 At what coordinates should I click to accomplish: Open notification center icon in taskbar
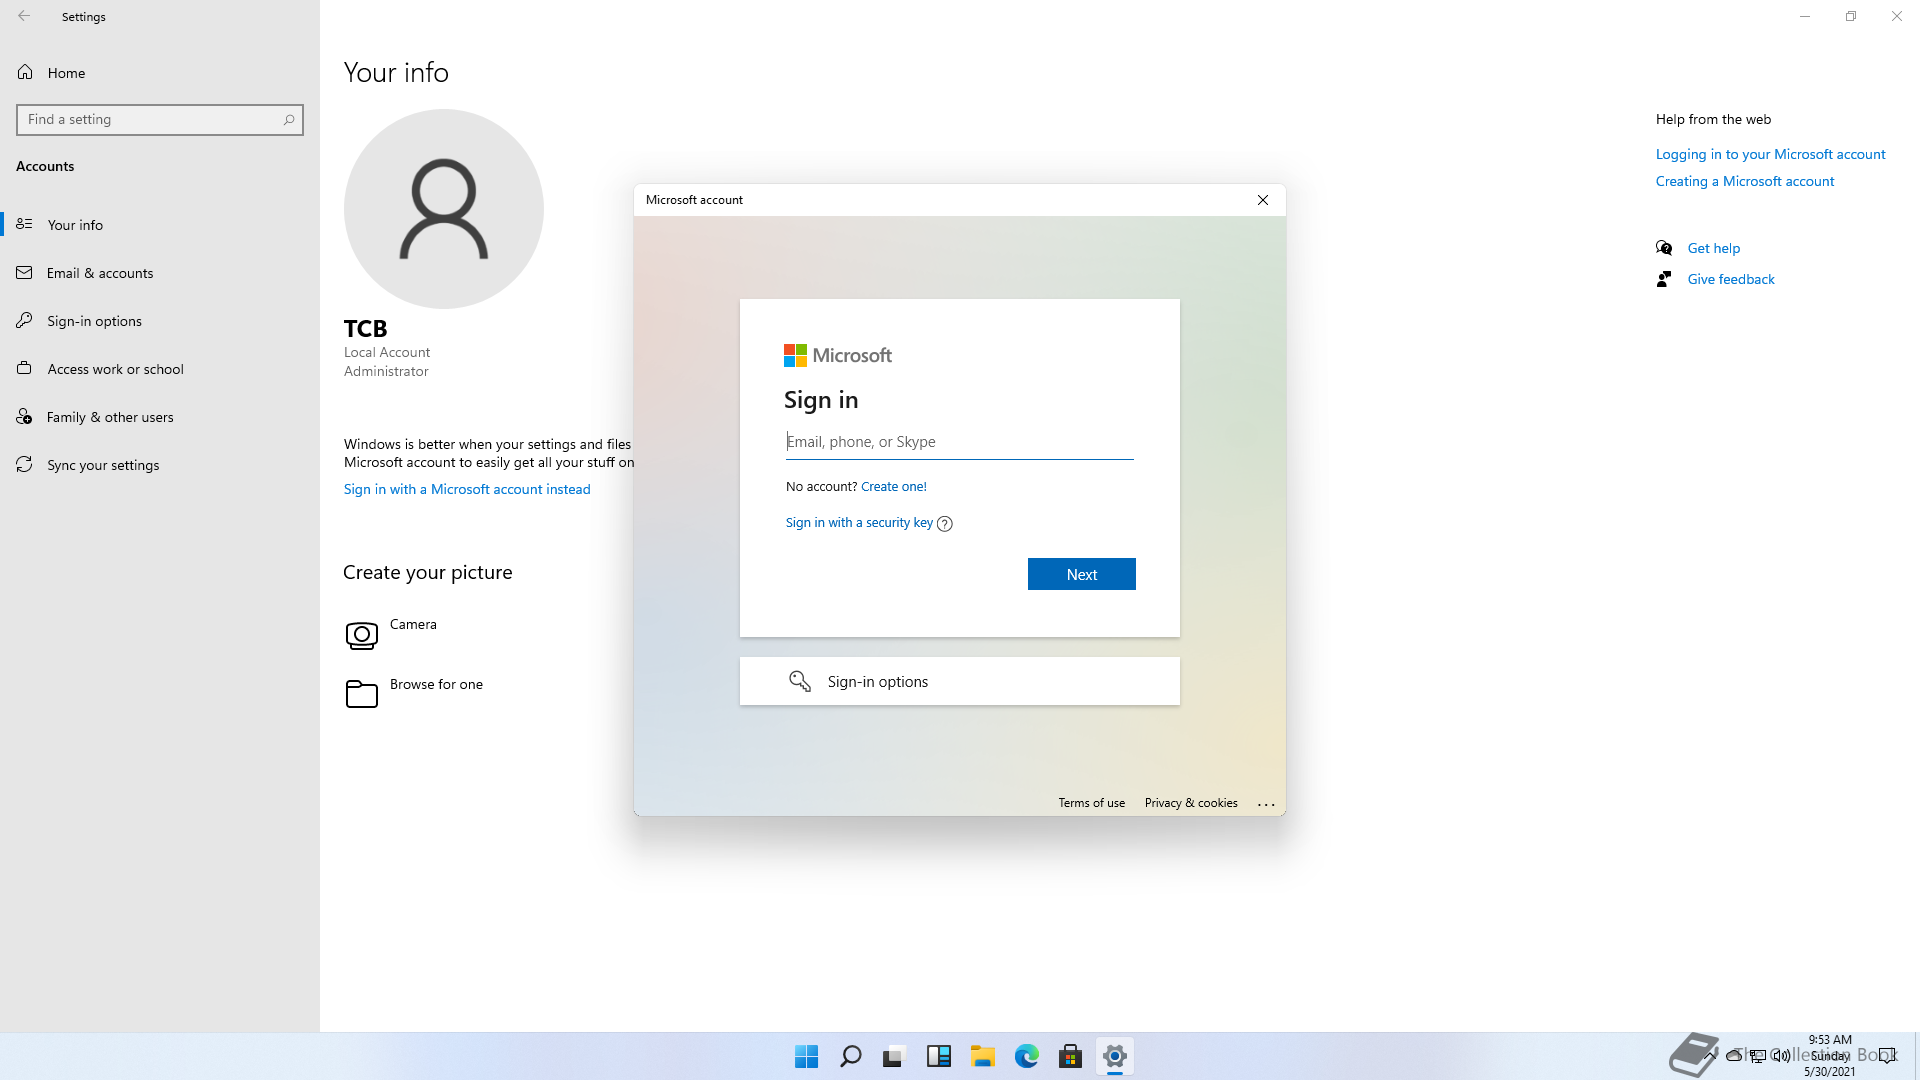(x=1888, y=1056)
